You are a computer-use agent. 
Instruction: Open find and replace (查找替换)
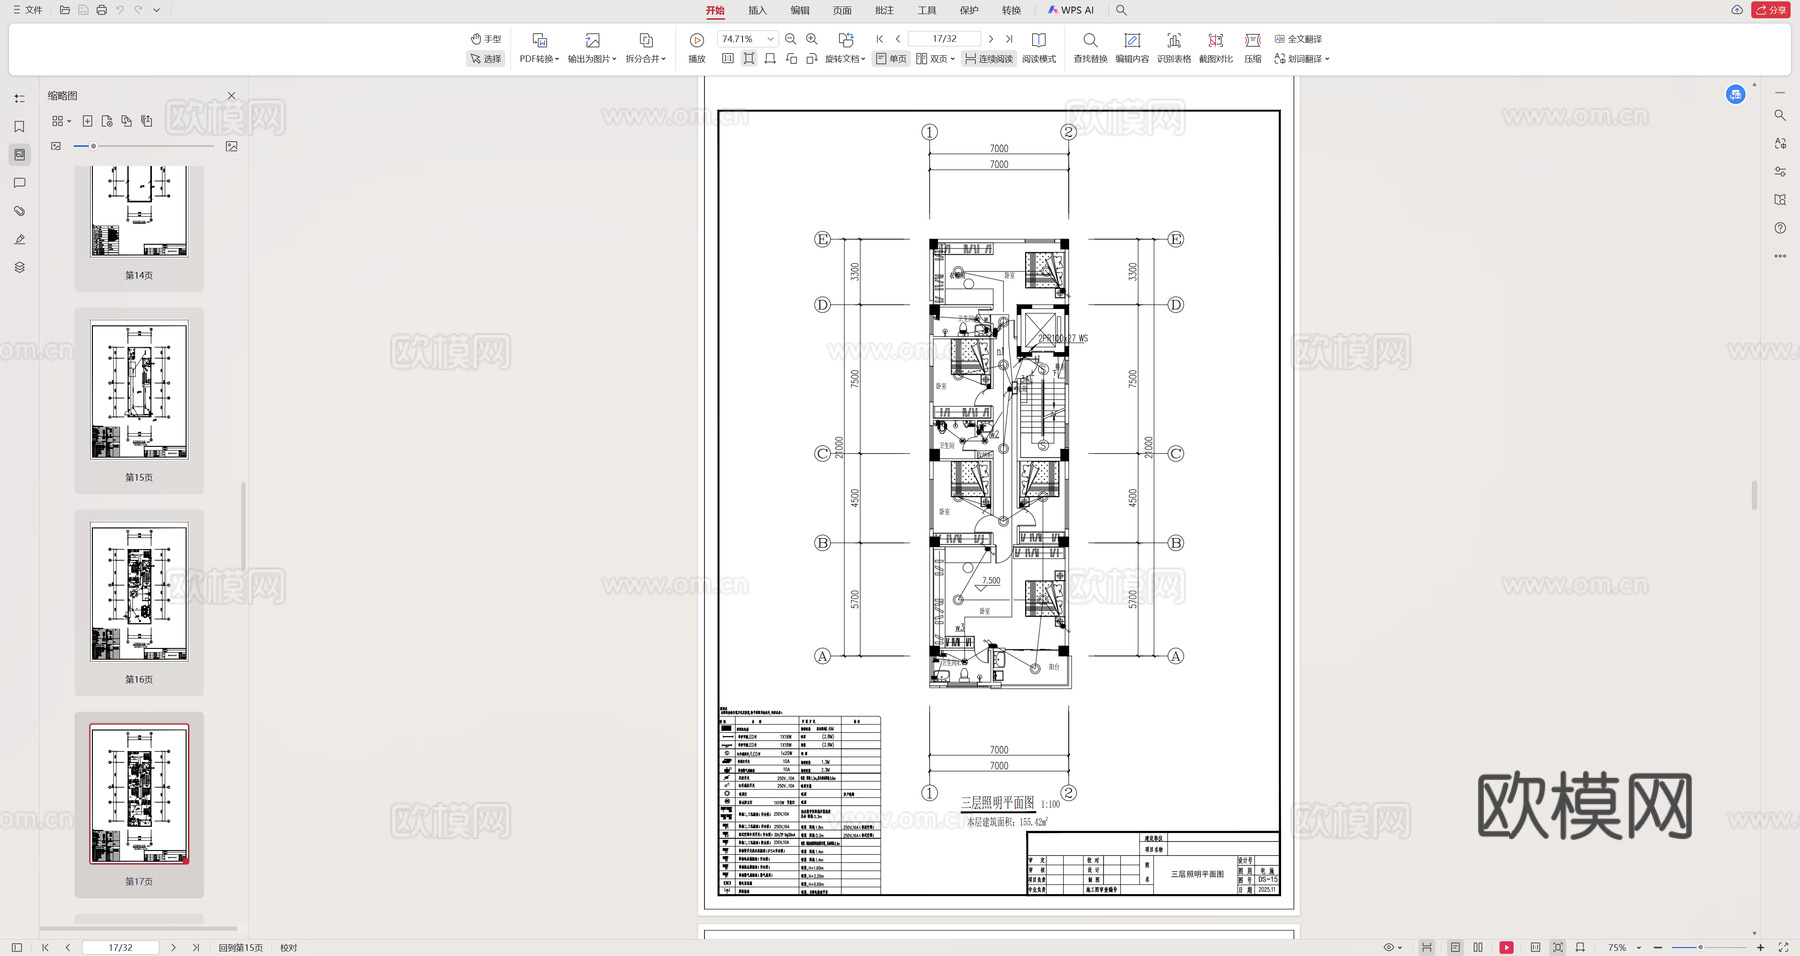(1090, 48)
